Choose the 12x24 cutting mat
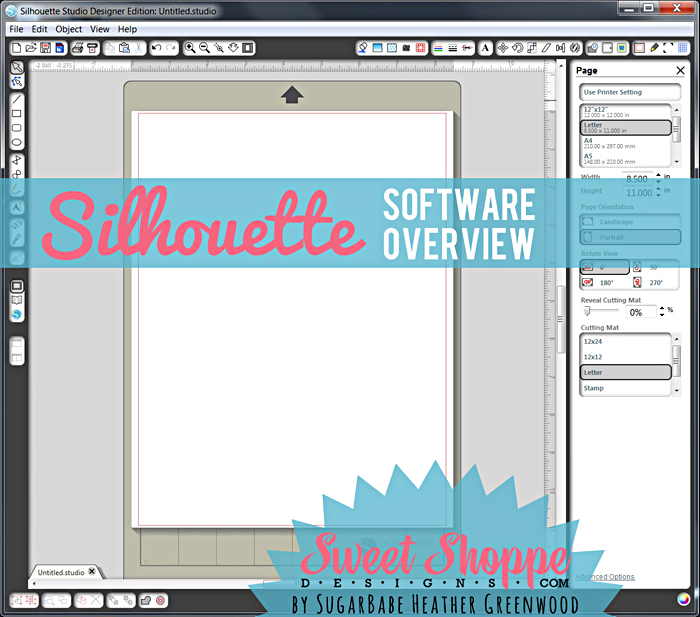 (x=625, y=342)
